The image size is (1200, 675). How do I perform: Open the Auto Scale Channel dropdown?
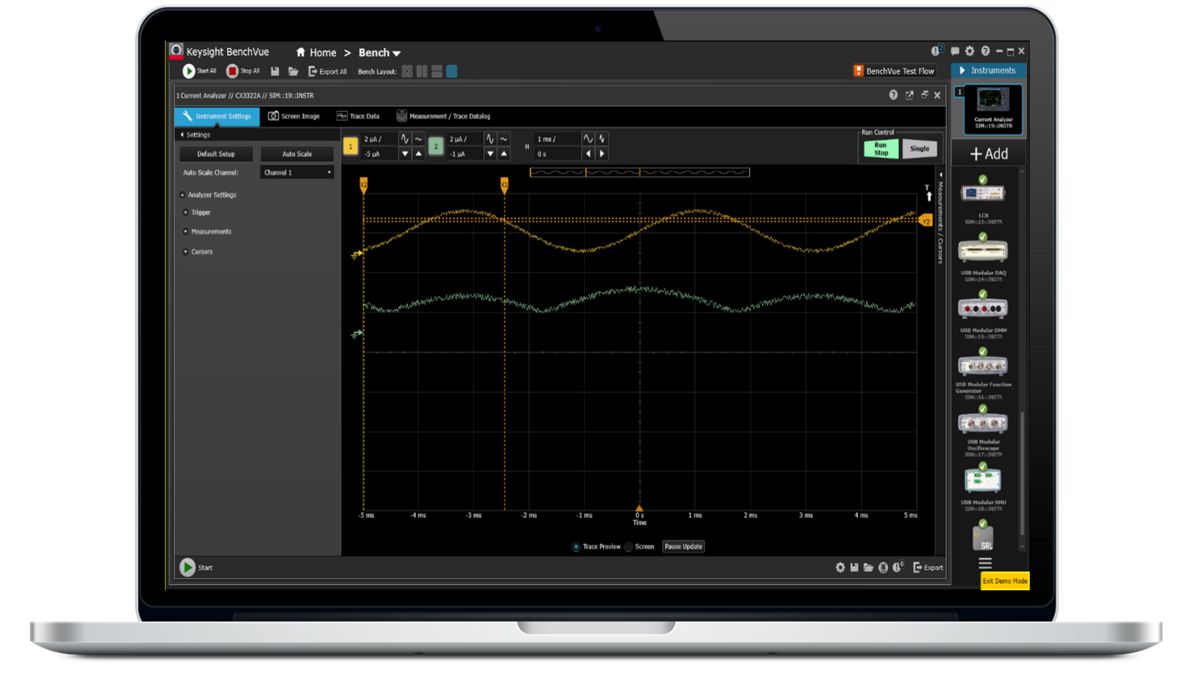(x=297, y=172)
